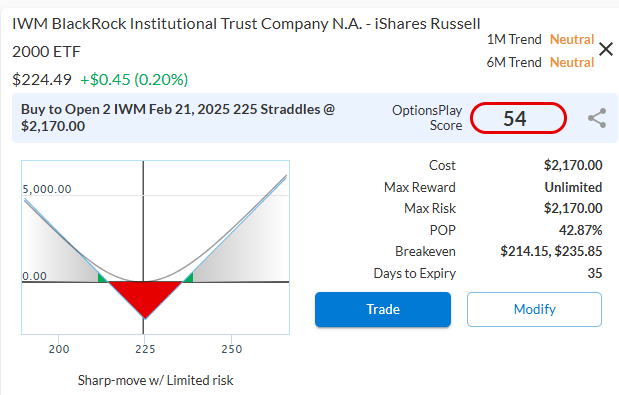Viewport: 619px width, 395px height.
Task: Close the IWM strategy panel
Action: 606,50
